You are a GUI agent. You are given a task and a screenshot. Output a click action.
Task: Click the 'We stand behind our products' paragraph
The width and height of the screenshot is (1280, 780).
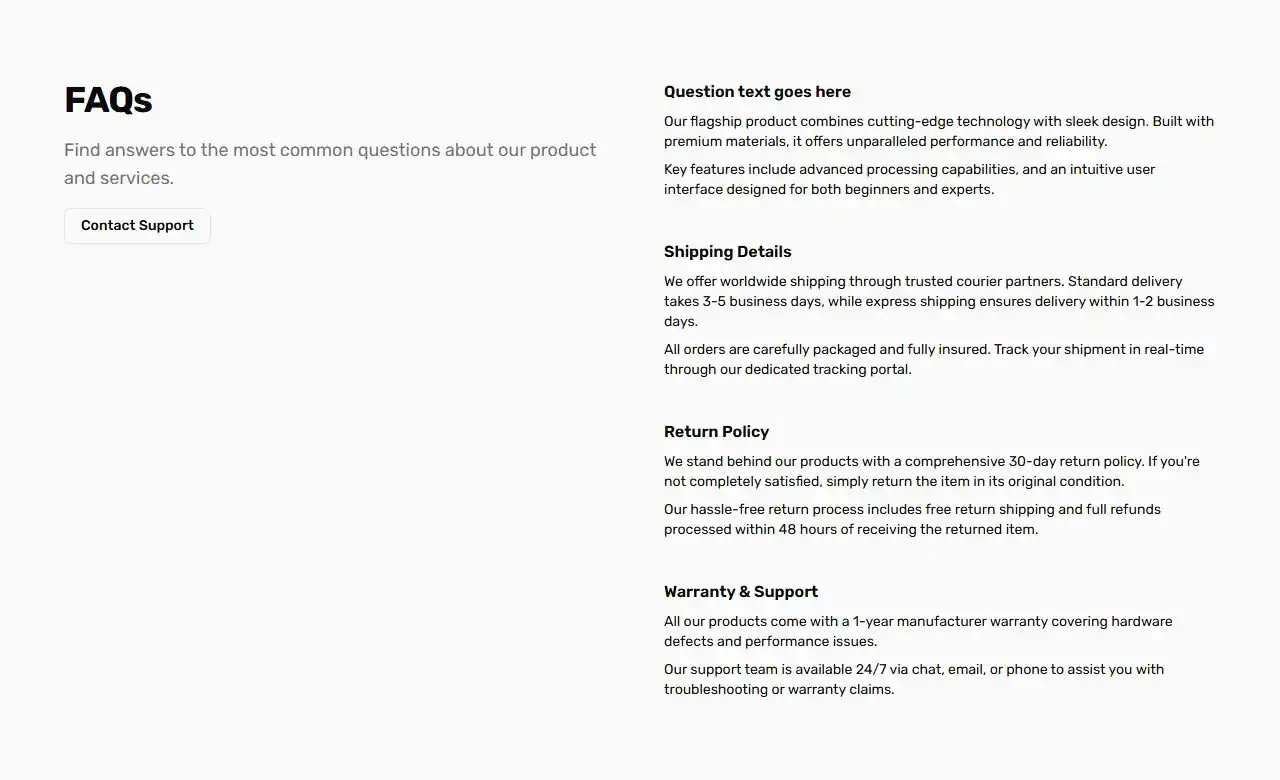click(931, 471)
